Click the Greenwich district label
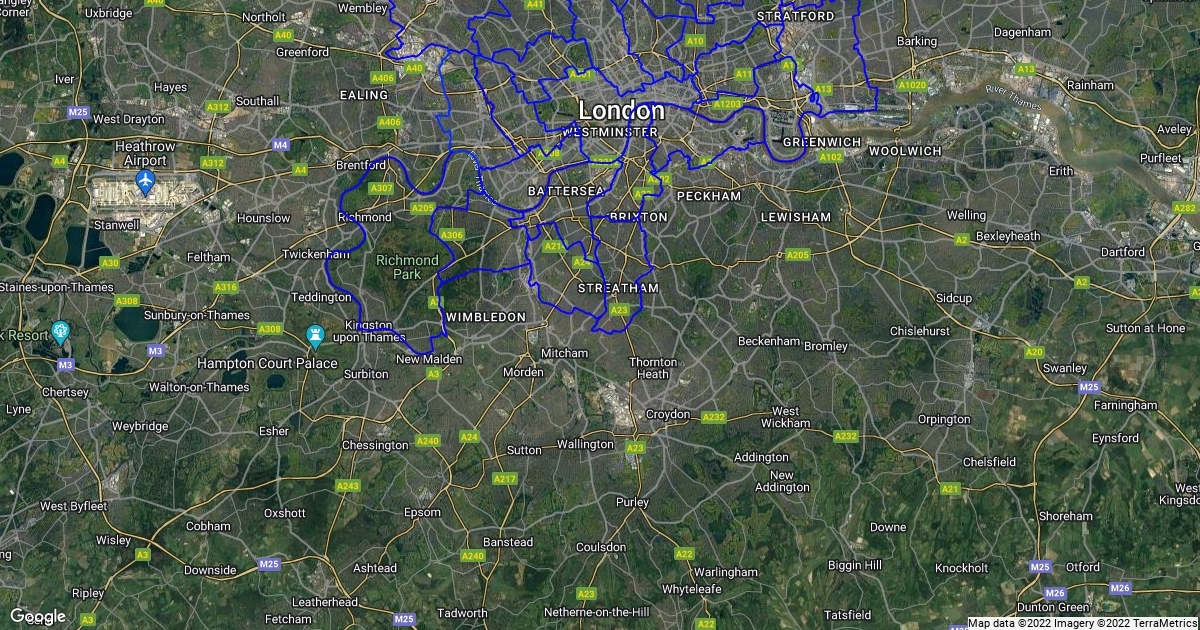Screen dimensions: 1200x630 click(x=822, y=142)
